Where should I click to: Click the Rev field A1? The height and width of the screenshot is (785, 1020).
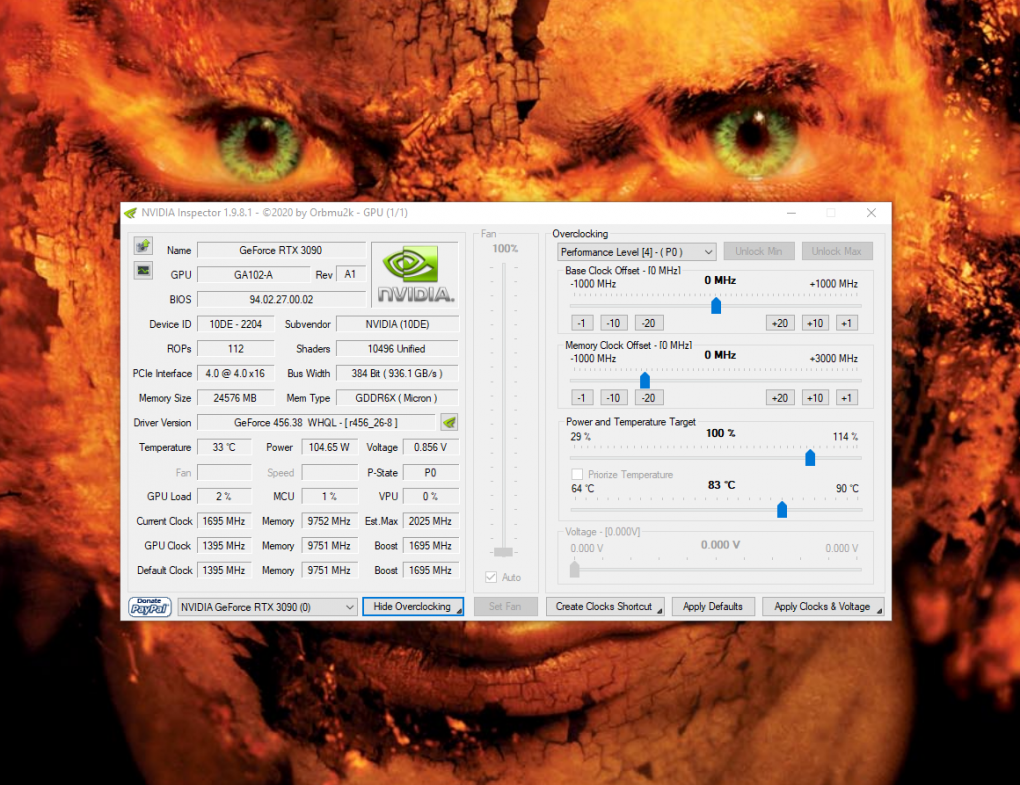point(351,274)
